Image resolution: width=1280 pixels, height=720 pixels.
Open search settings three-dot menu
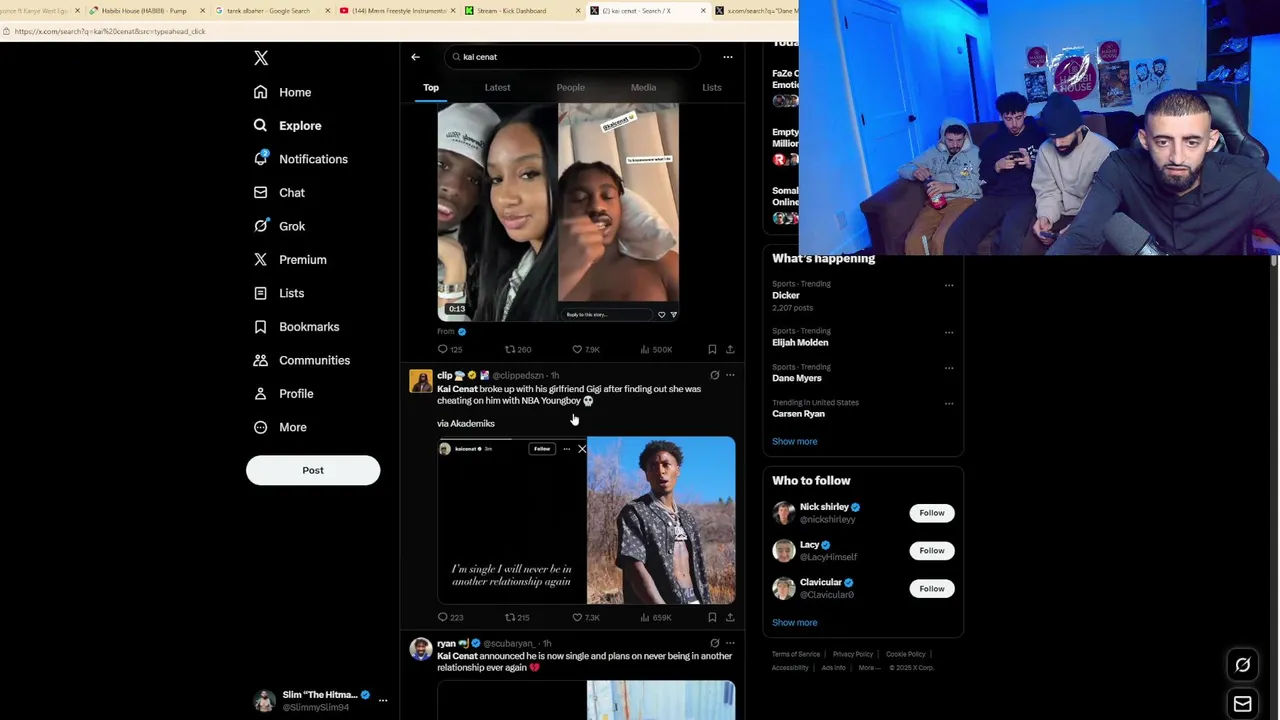click(x=728, y=57)
